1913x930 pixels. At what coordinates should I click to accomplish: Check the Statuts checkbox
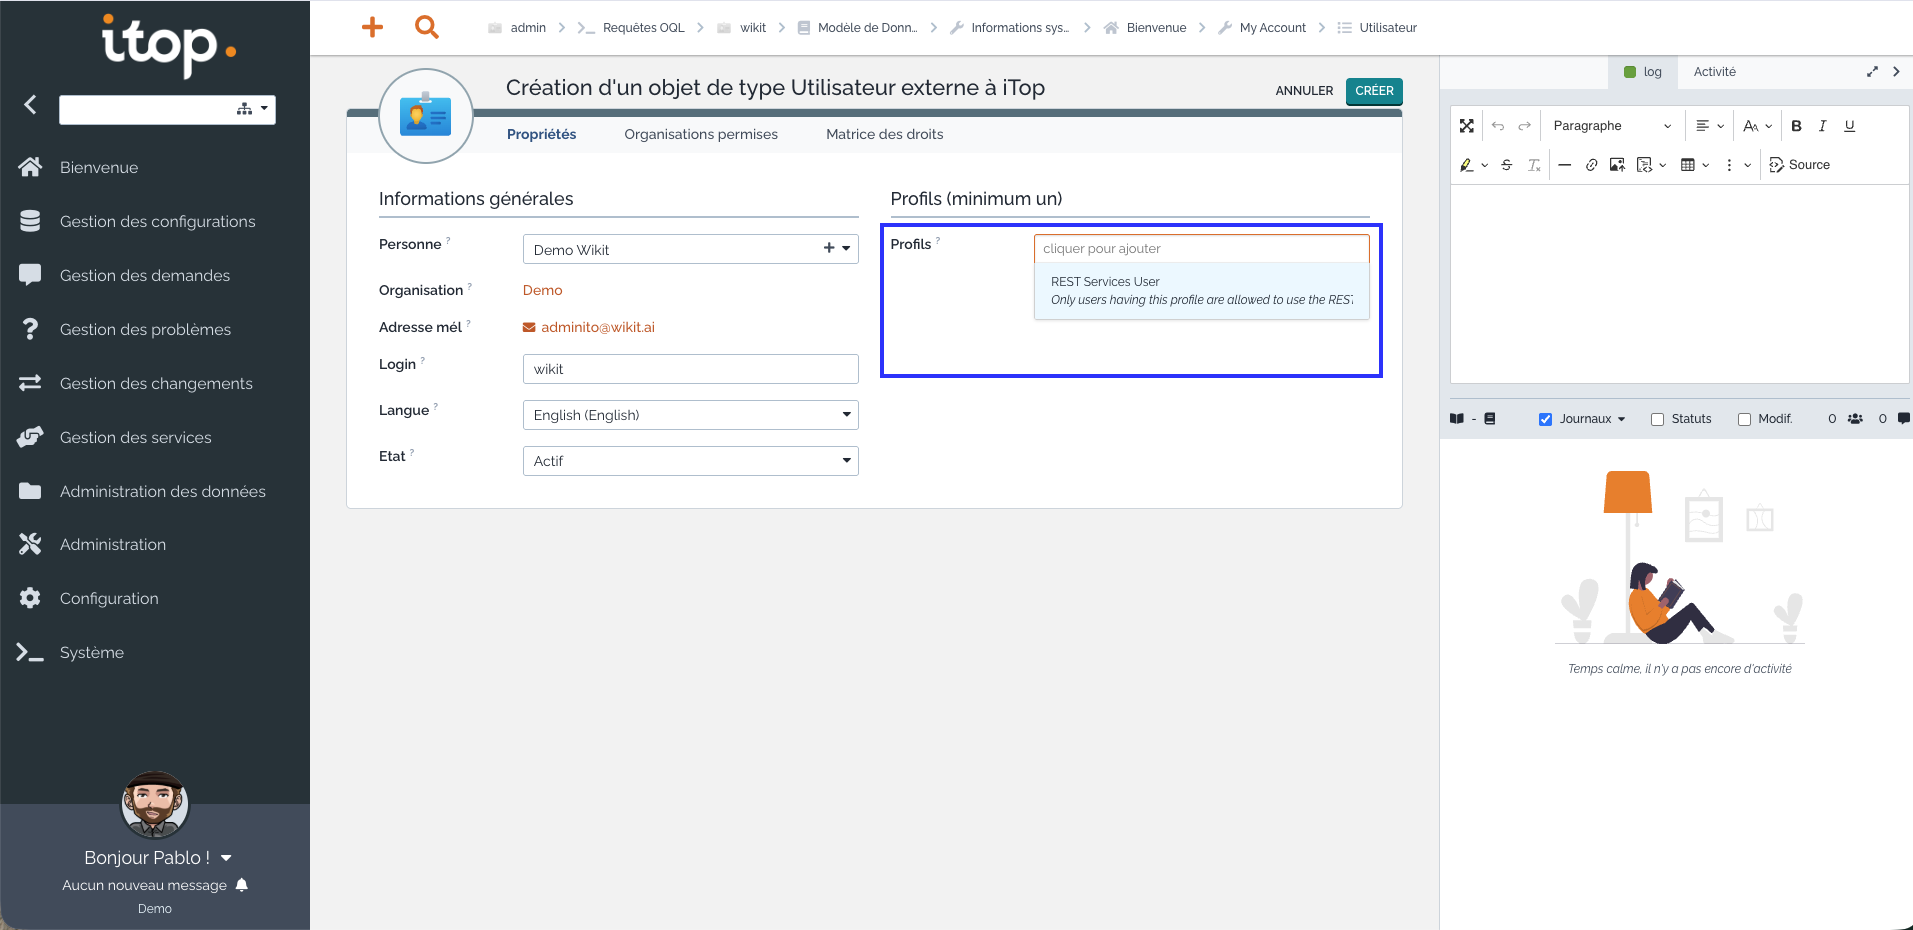tap(1657, 419)
